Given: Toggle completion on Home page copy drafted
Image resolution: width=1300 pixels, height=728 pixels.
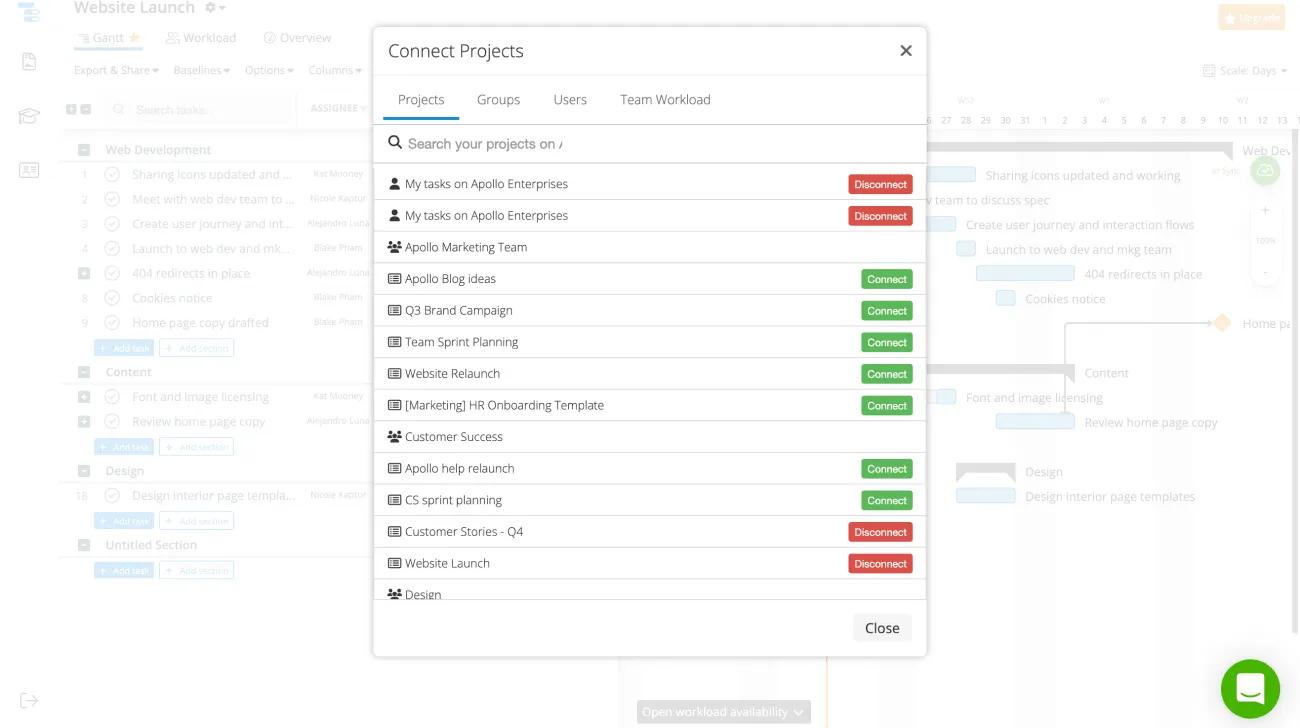Looking at the screenshot, I should (112, 322).
